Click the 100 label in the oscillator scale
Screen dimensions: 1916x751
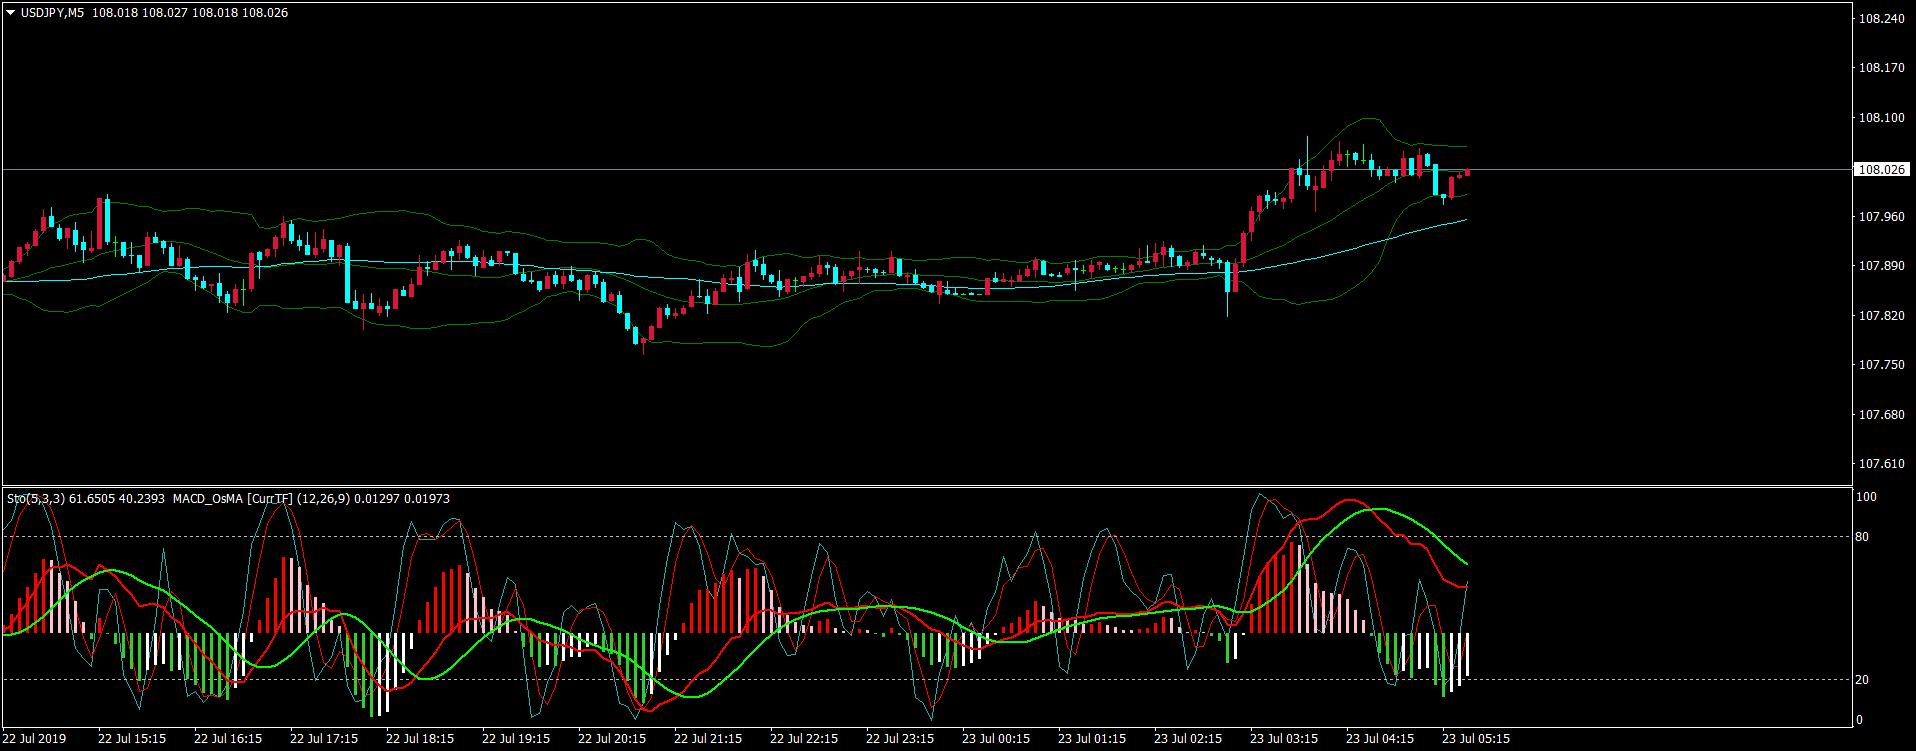pyautogui.click(x=1866, y=497)
